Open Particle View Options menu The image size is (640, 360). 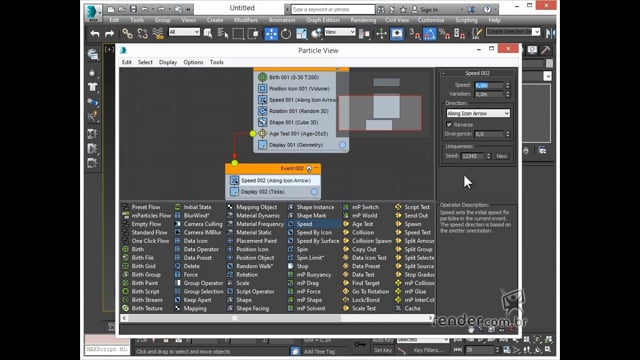tap(193, 62)
